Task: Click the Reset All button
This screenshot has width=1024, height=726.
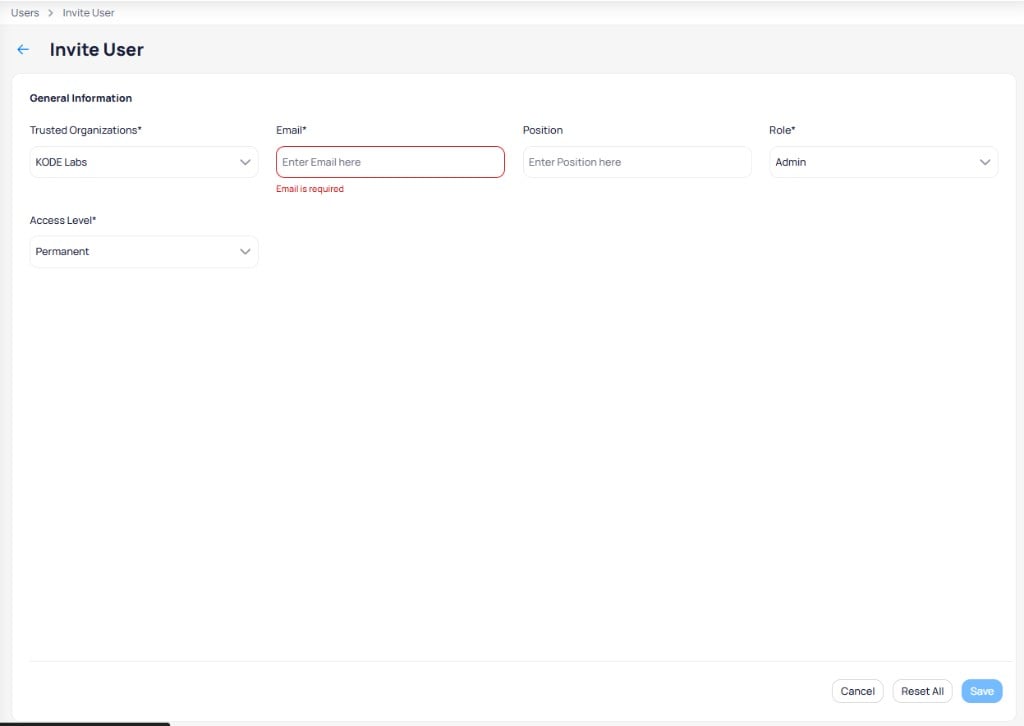Action: [x=922, y=691]
